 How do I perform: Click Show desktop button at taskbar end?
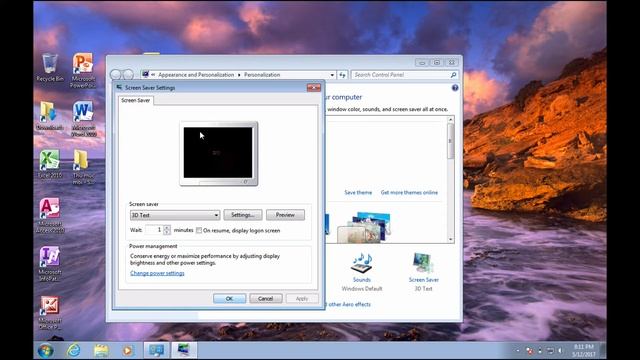[x=603, y=351]
